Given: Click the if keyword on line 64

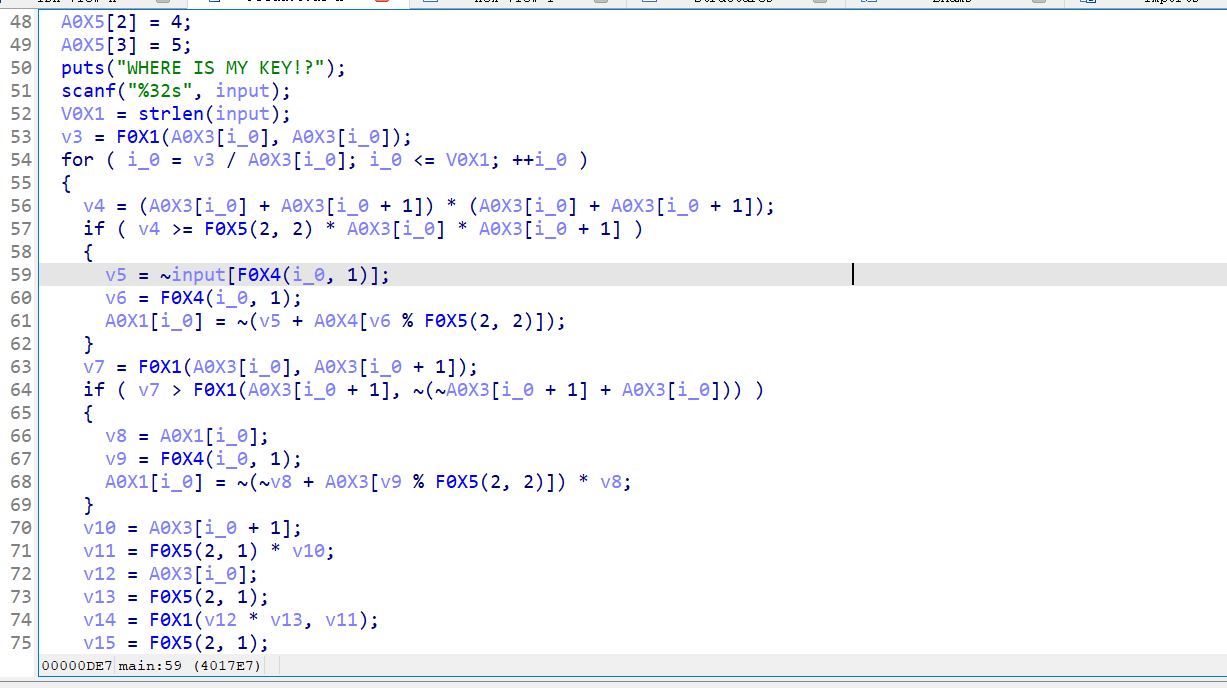Looking at the screenshot, I should 94,390.
